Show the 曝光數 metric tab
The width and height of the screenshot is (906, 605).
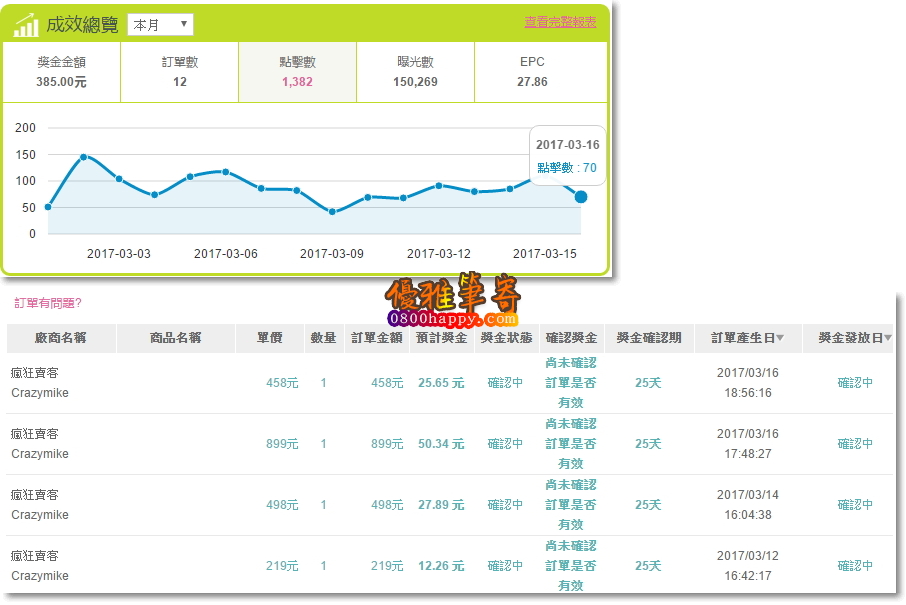coord(415,72)
